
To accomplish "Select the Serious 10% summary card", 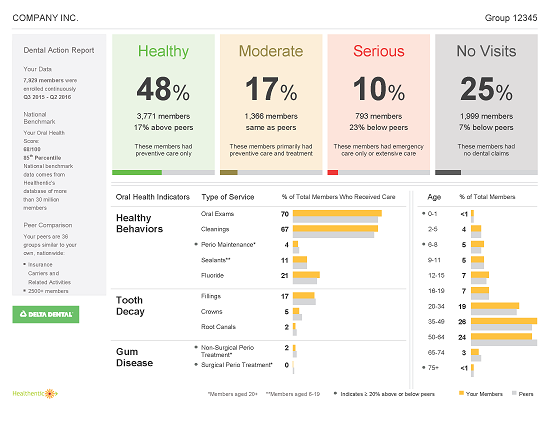I will click(x=379, y=104).
